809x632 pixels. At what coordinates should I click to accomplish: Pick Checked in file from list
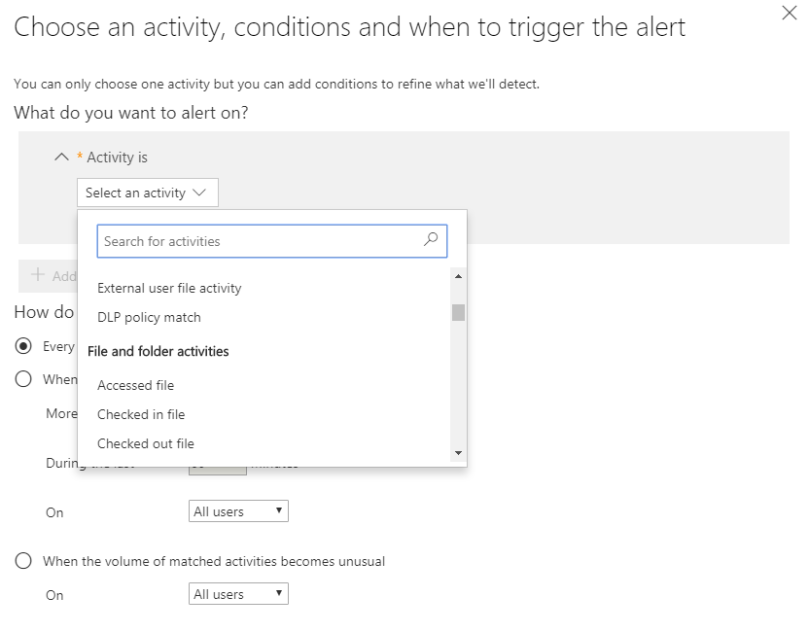141,414
